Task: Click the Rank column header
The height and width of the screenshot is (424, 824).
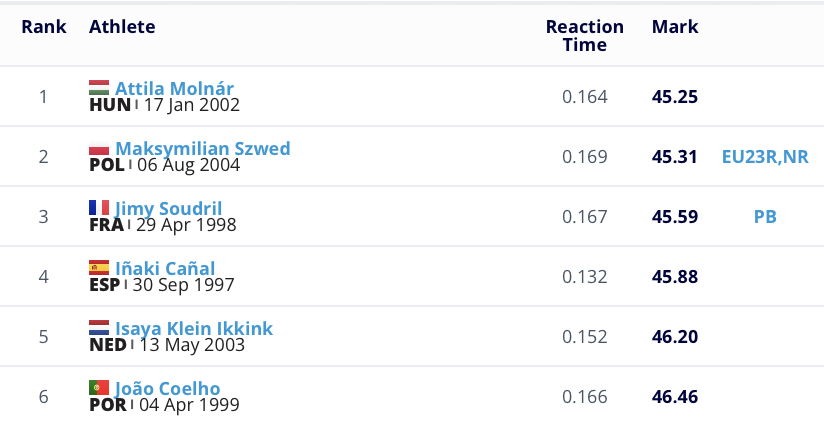Action: (44, 27)
